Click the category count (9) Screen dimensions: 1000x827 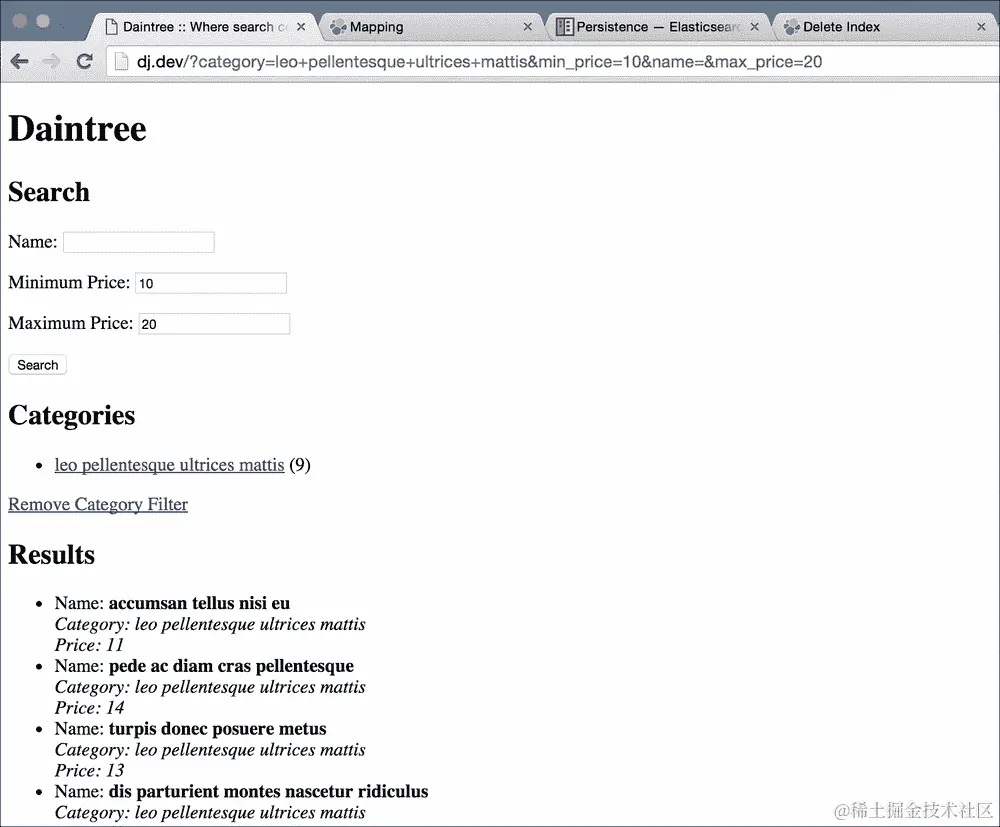click(x=300, y=465)
